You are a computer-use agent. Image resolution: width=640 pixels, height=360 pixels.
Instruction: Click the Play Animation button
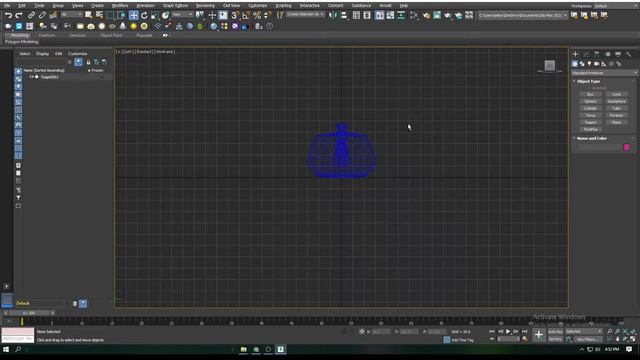pyautogui.click(x=508, y=331)
